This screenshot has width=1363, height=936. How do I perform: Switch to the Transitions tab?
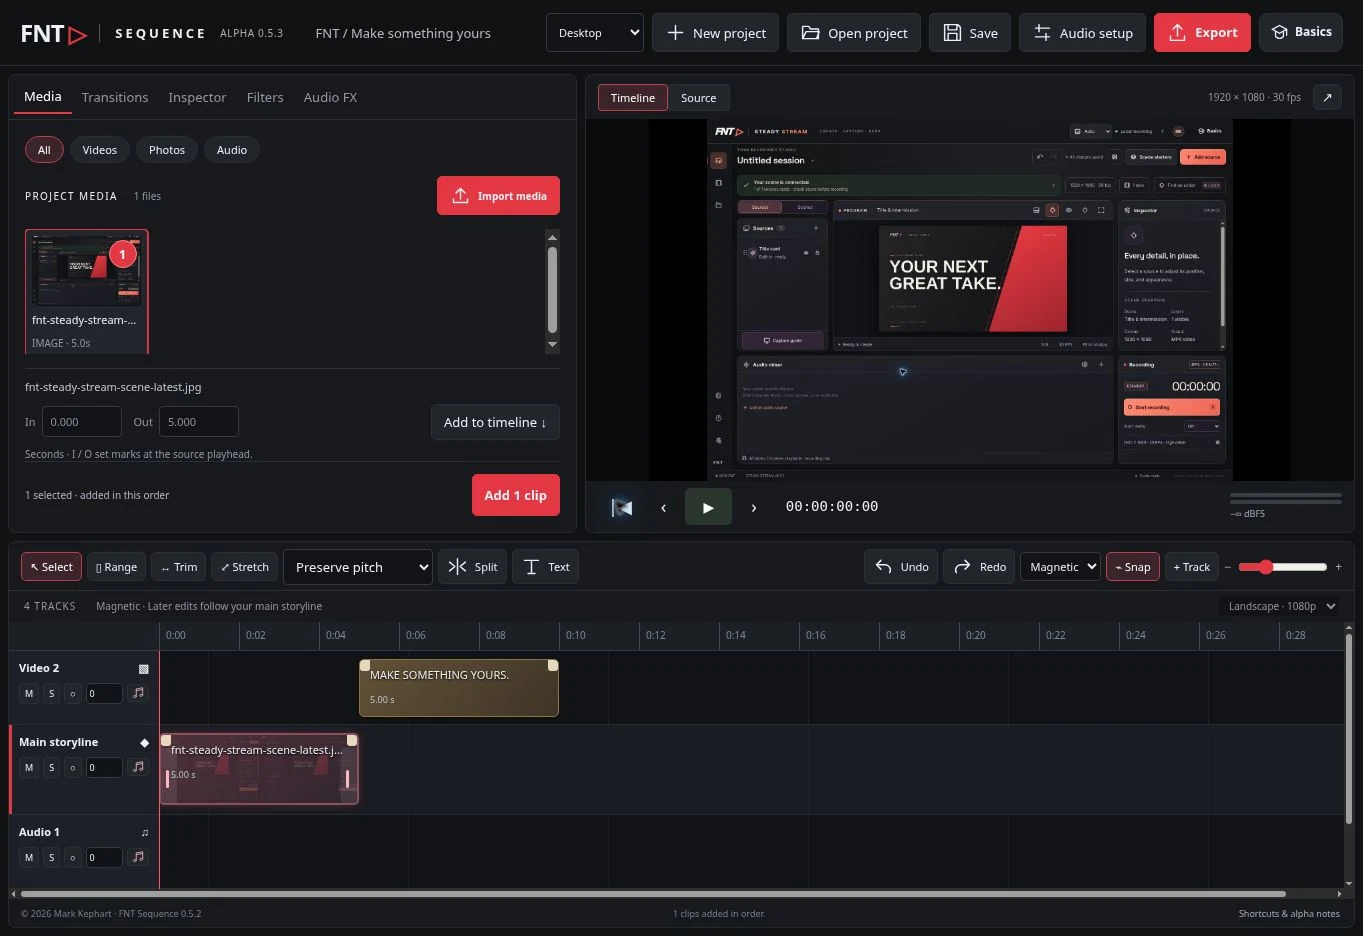(x=115, y=97)
